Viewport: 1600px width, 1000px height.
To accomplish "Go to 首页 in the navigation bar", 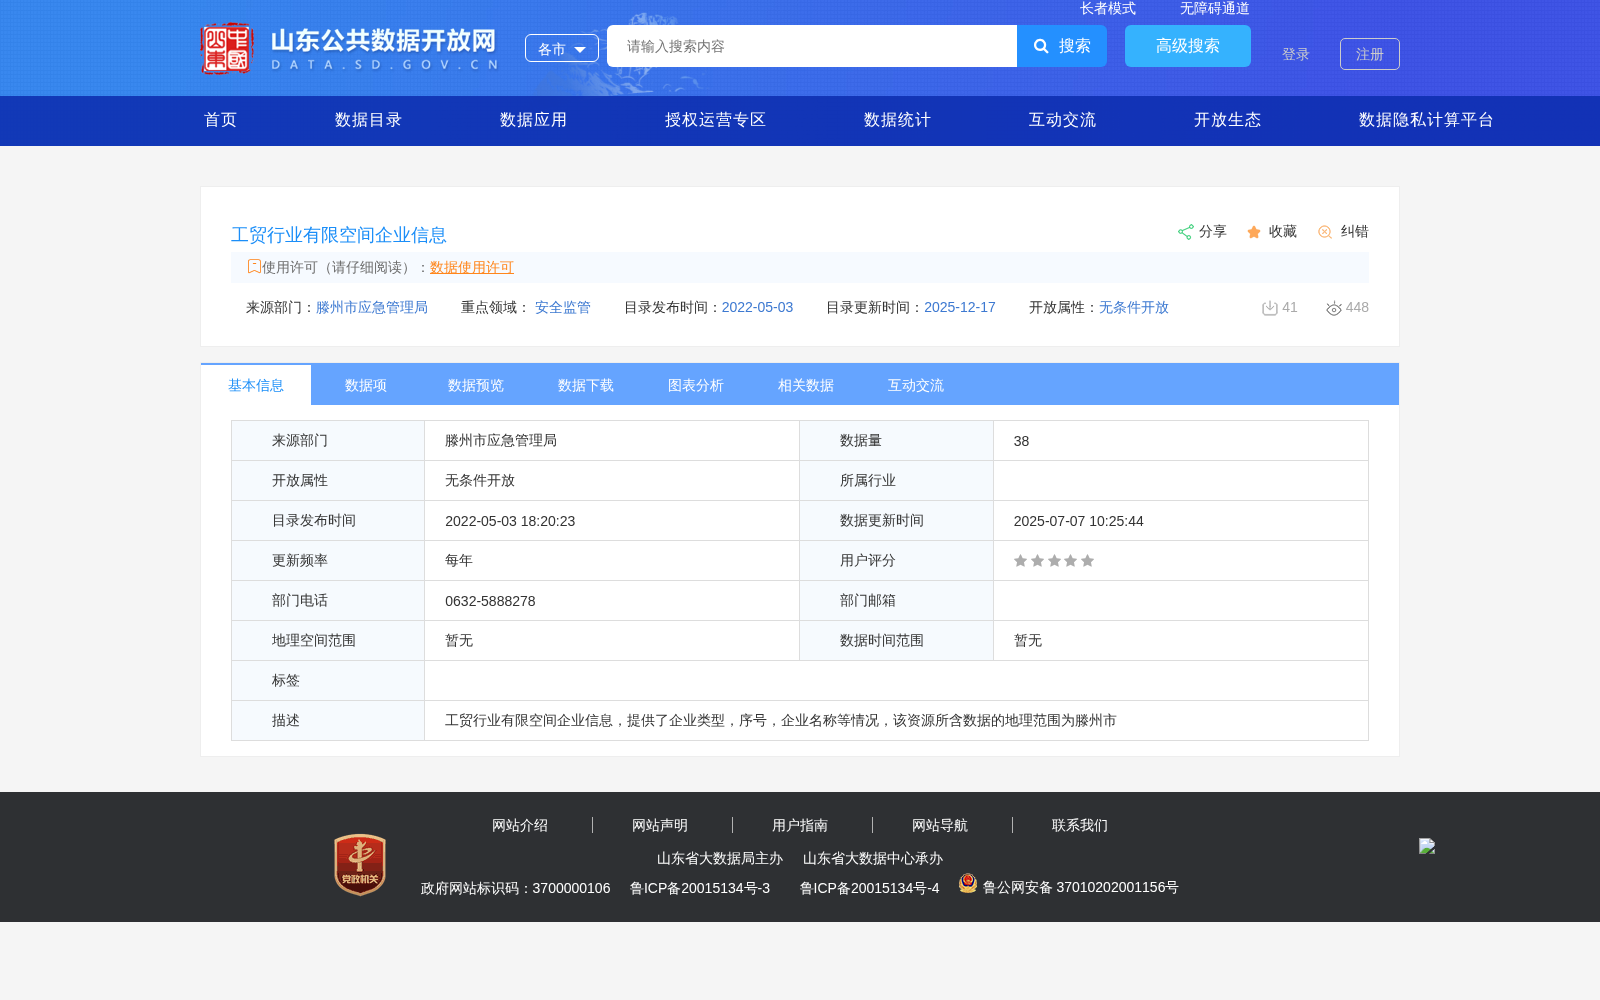I will [x=221, y=120].
